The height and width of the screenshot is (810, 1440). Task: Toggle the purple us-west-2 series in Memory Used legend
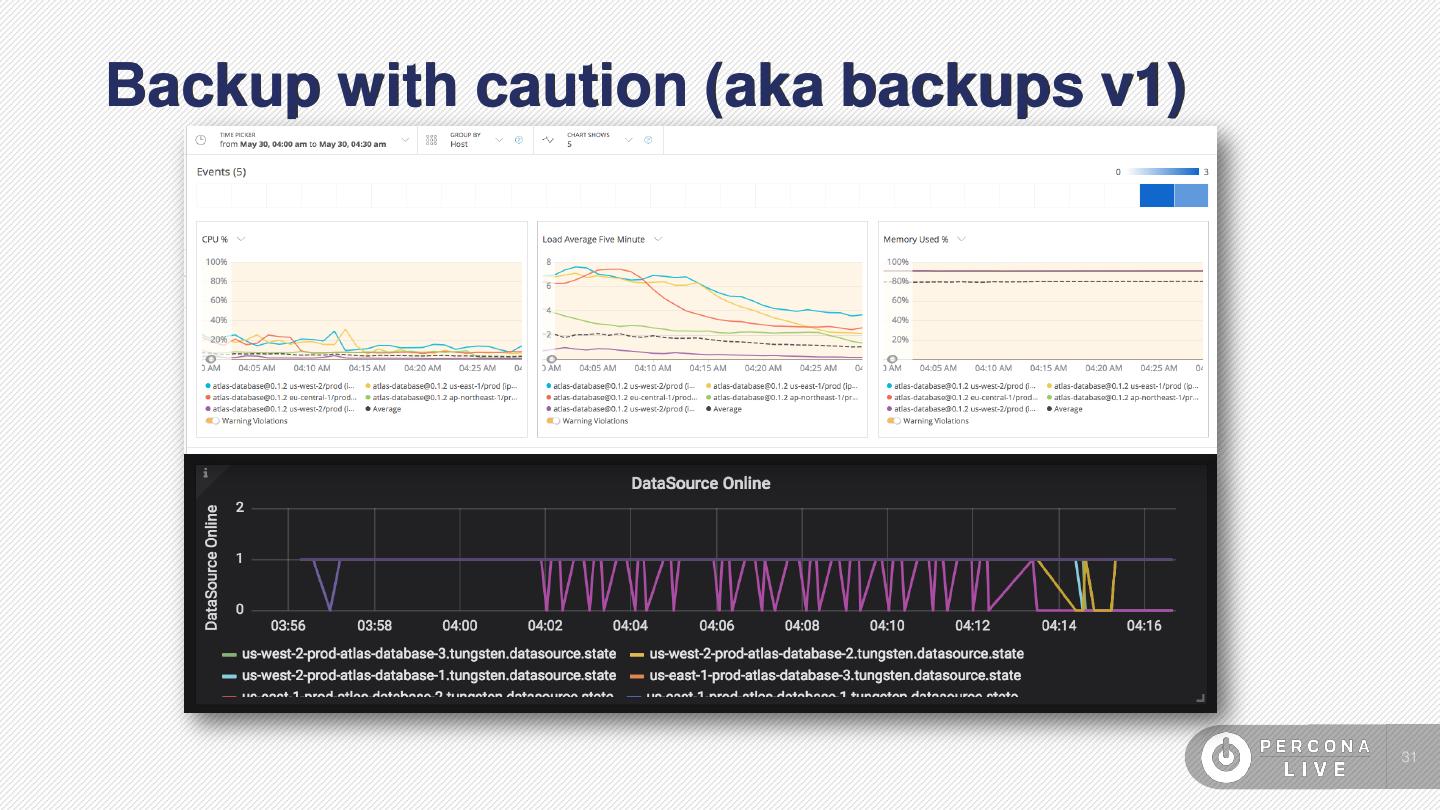coord(962,409)
